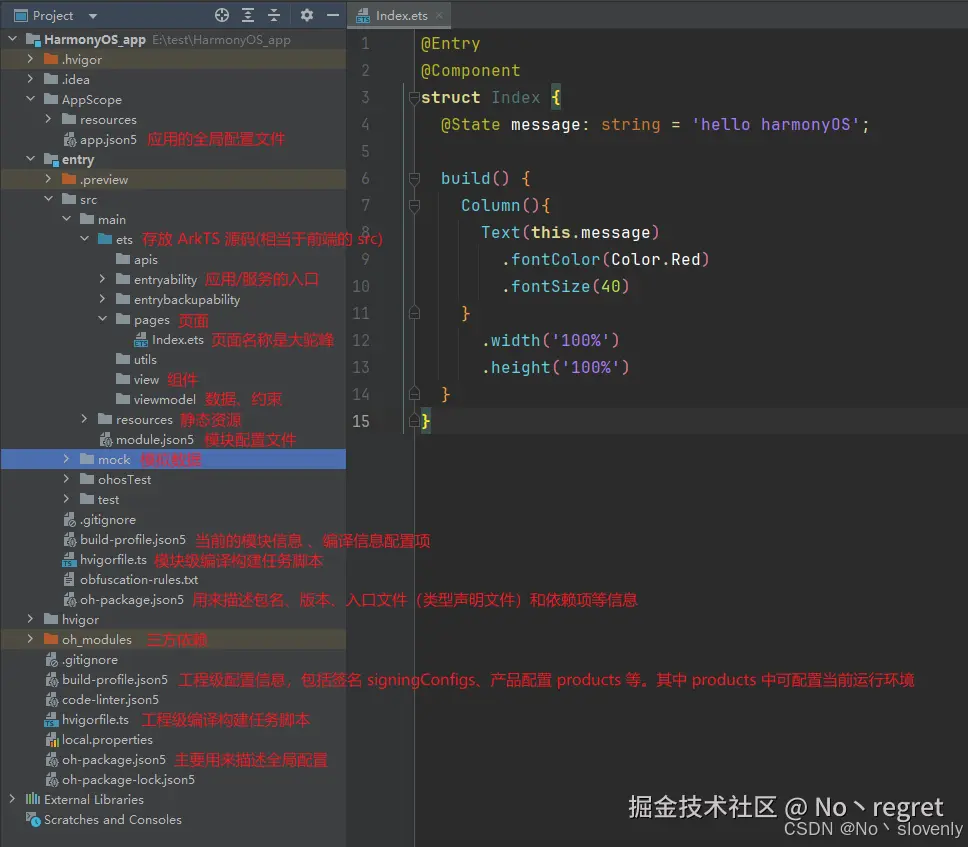968x847 pixels.
Task: Click External Libraries bar-chart icon
Action: 33,799
